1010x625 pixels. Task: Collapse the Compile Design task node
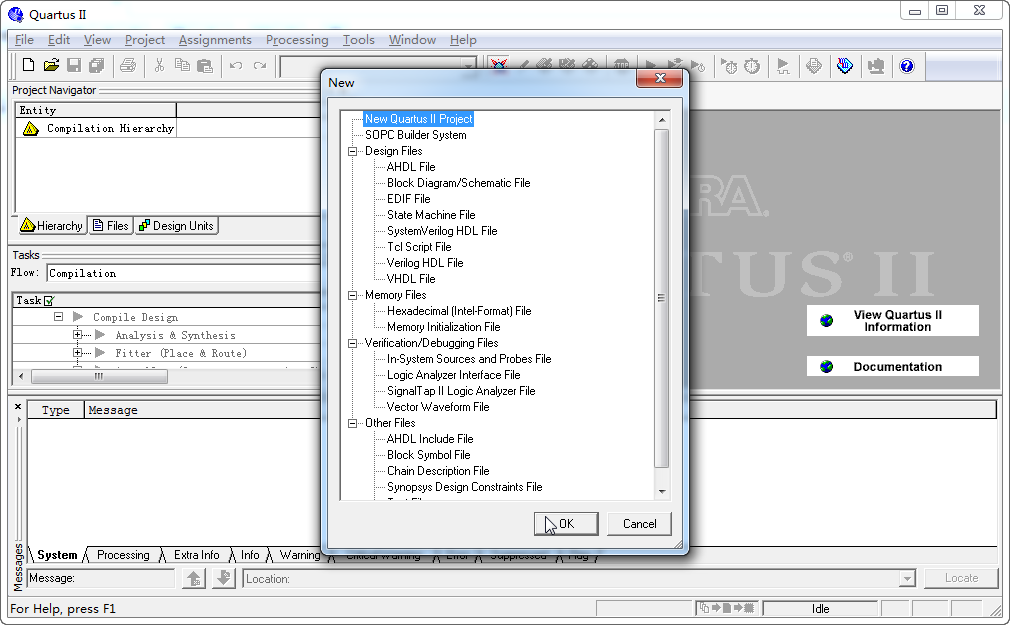[59, 317]
